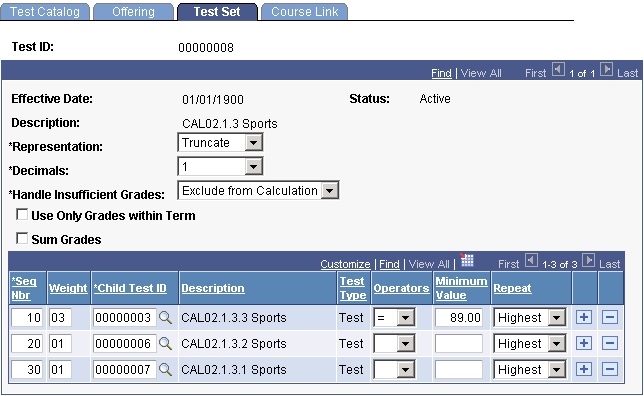
Task: Click the Weight field containing 03
Action: click(x=60, y=318)
